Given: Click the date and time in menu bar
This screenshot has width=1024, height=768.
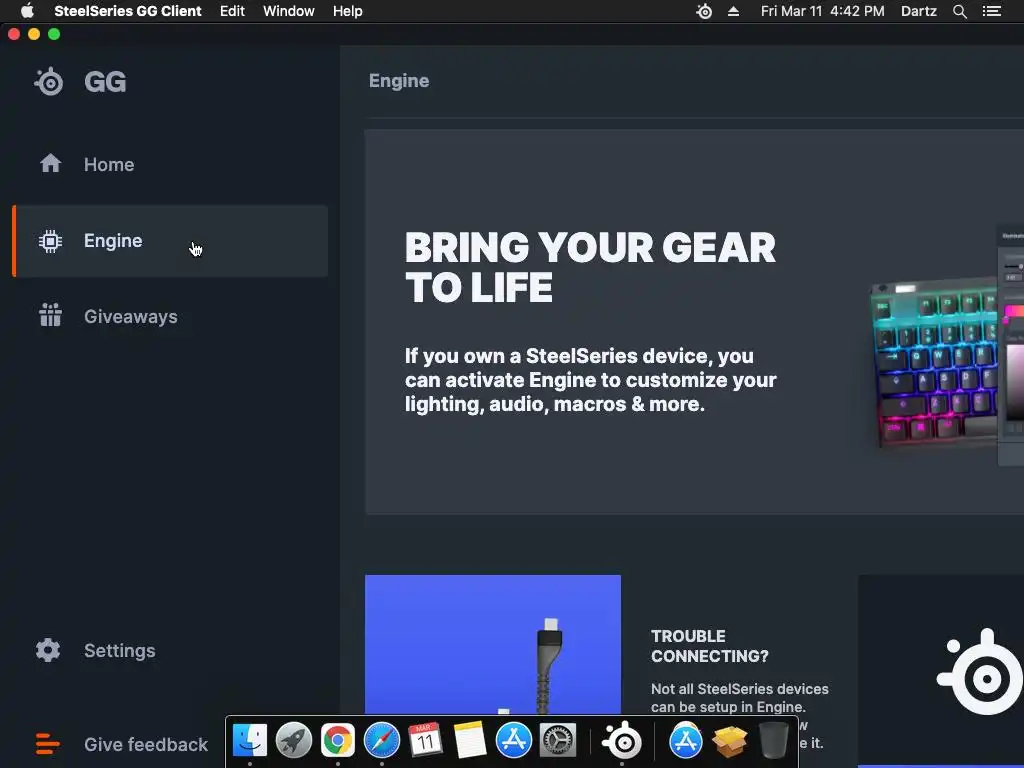Looking at the screenshot, I should pyautogui.click(x=822, y=11).
